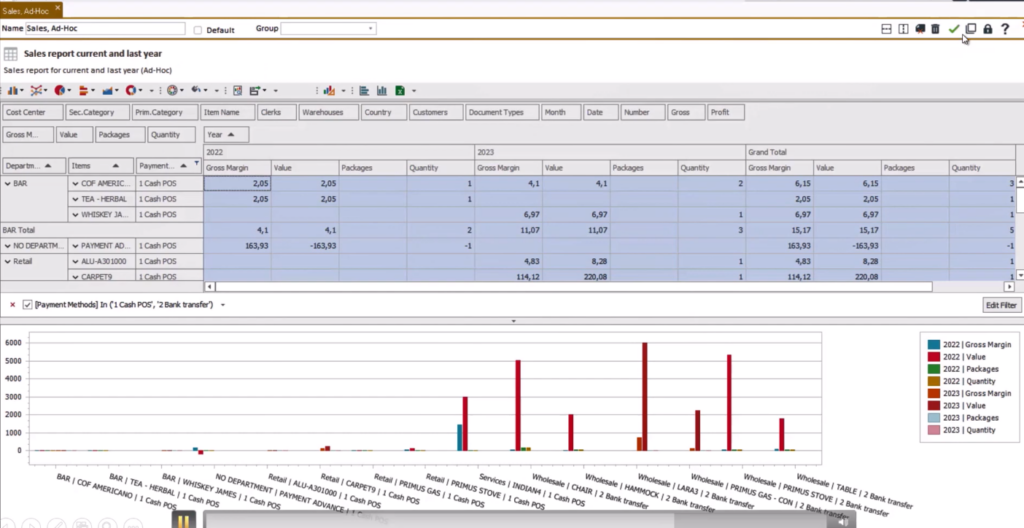
Task: Click the Name input field
Action: [105, 30]
